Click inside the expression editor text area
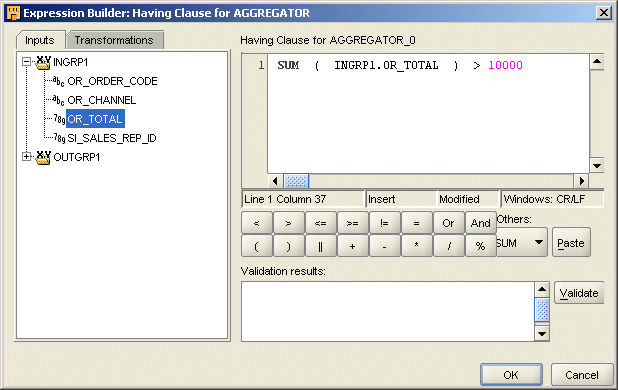Viewport: 618px width, 390px height. click(428, 113)
